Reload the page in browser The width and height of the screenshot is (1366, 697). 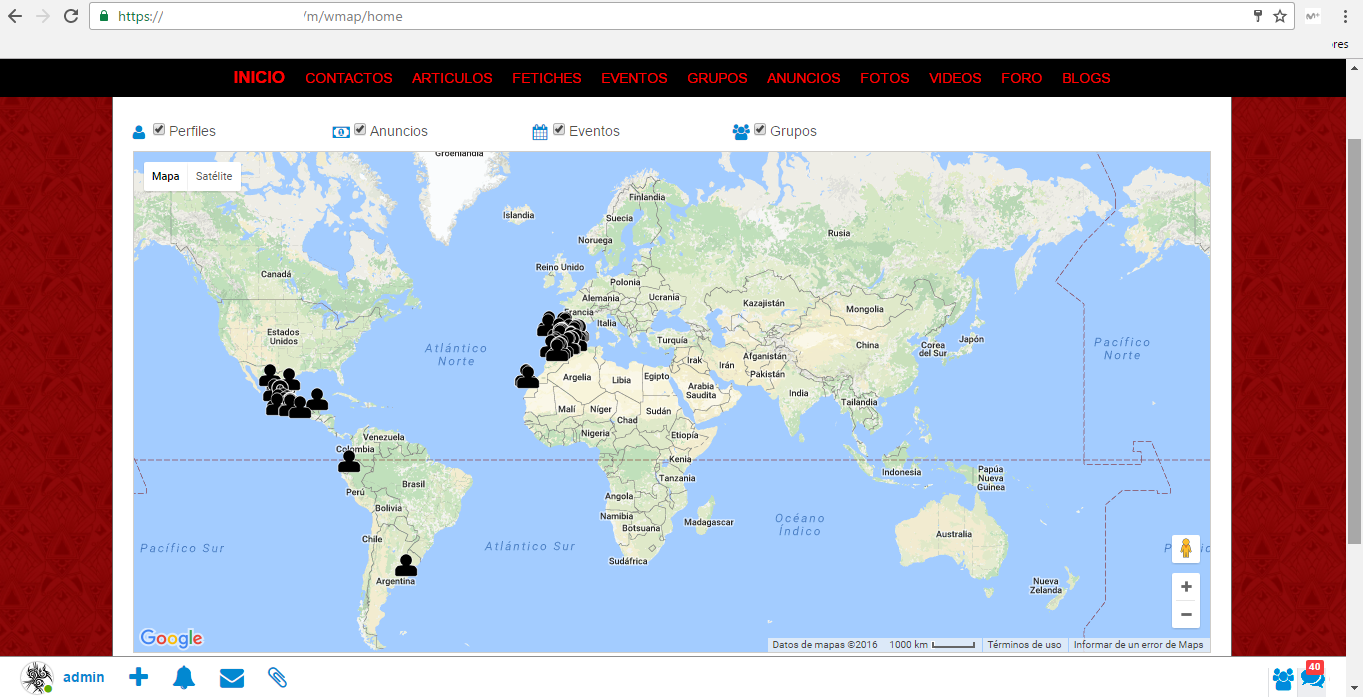pyautogui.click(x=71, y=16)
